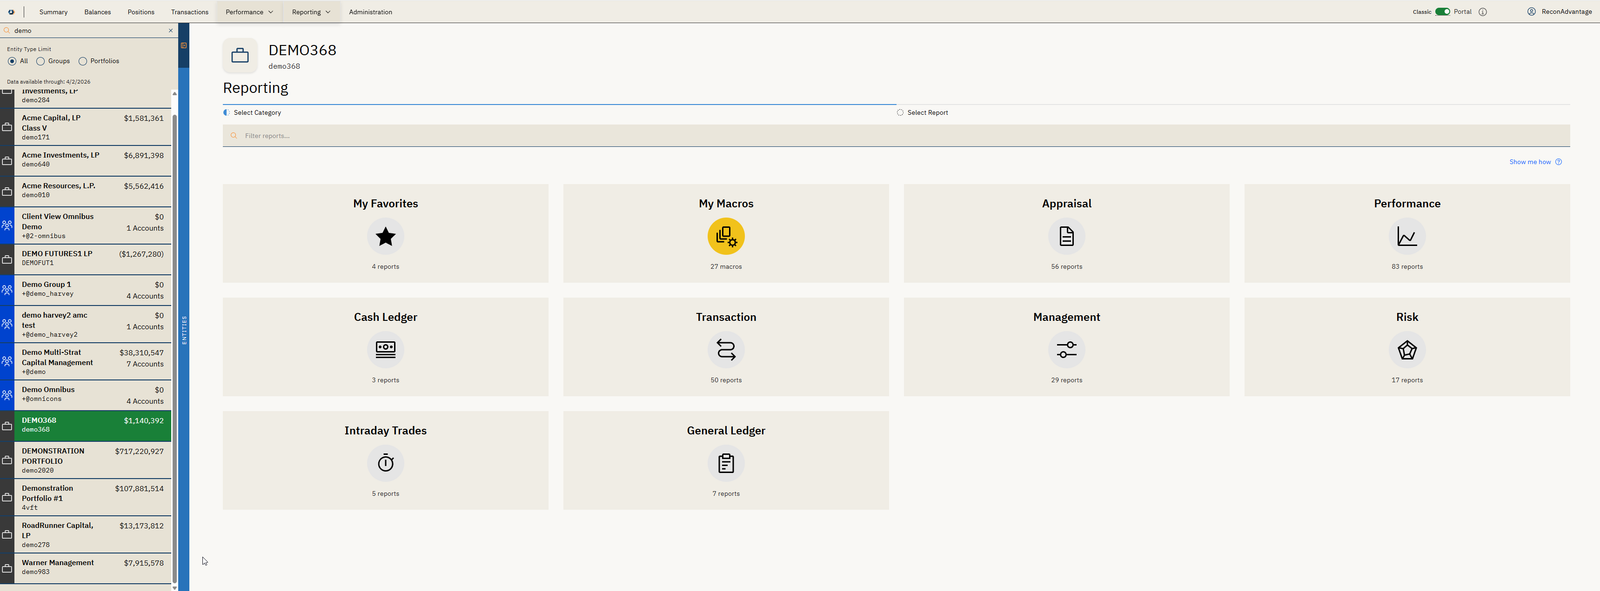The width and height of the screenshot is (1600, 591).
Task: Open the Risk category title
Action: coord(1407,317)
